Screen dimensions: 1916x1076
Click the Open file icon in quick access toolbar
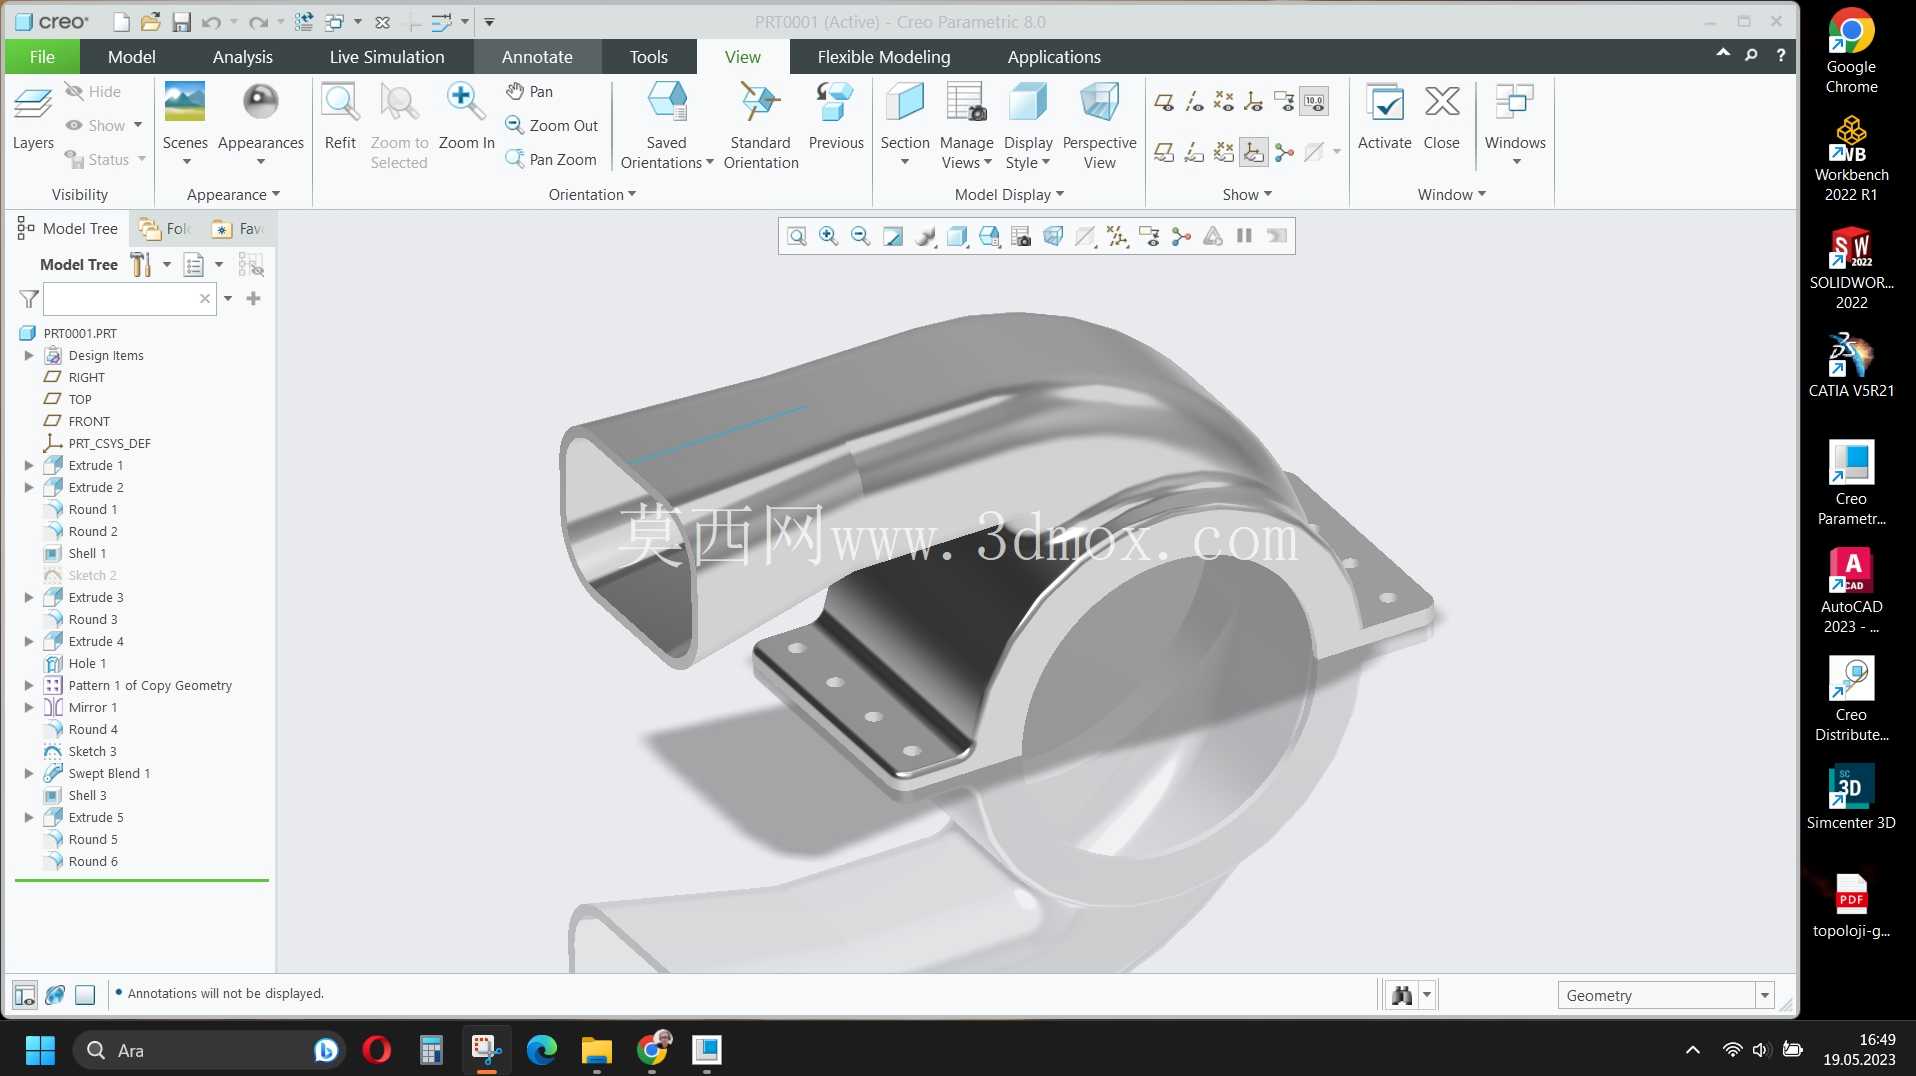(x=150, y=22)
